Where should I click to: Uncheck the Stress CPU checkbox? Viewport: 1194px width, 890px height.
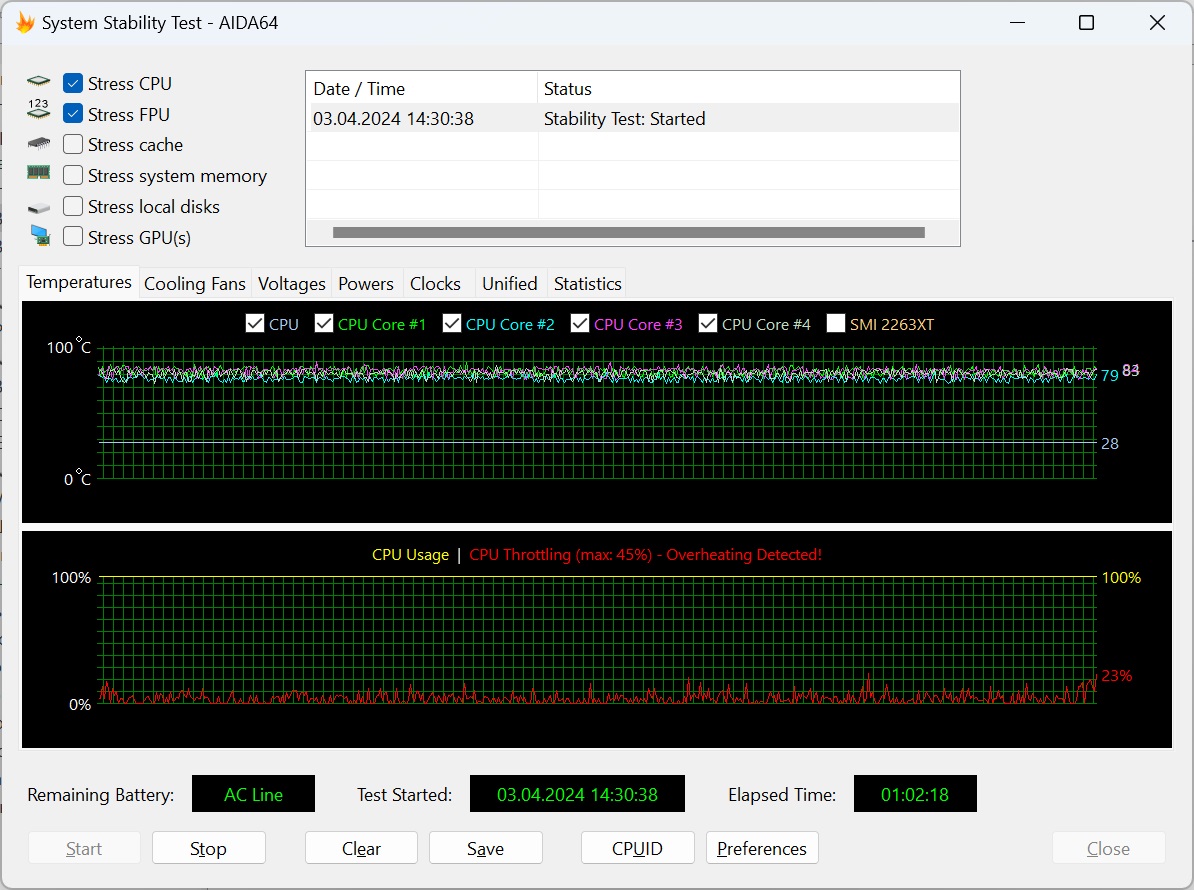(x=73, y=83)
